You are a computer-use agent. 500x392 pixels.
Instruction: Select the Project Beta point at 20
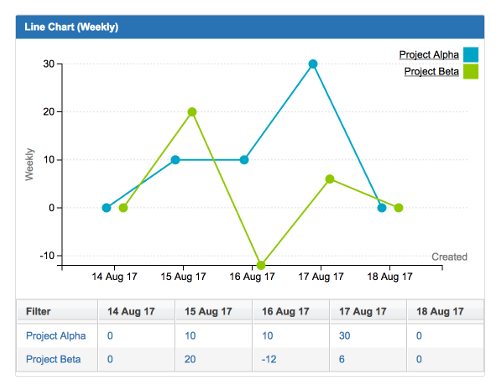192,112
